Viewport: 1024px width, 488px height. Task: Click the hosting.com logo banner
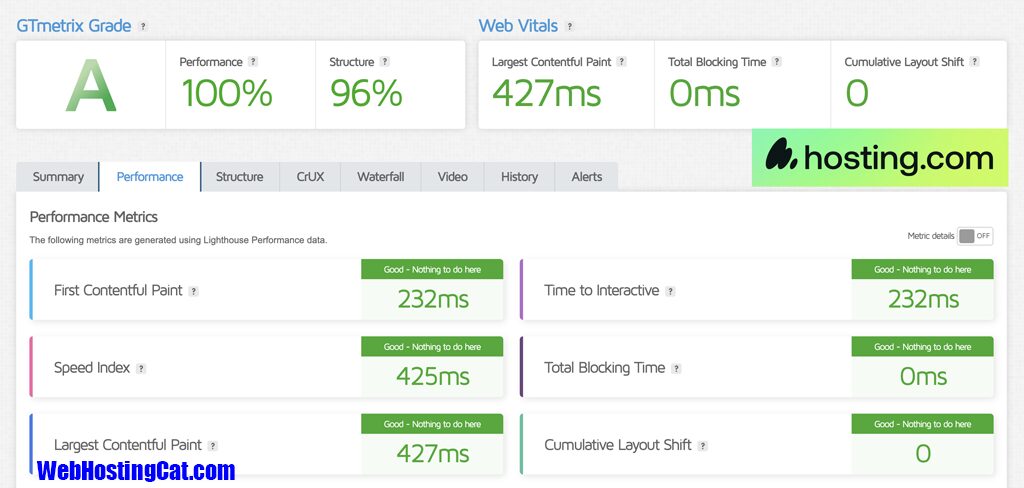880,157
